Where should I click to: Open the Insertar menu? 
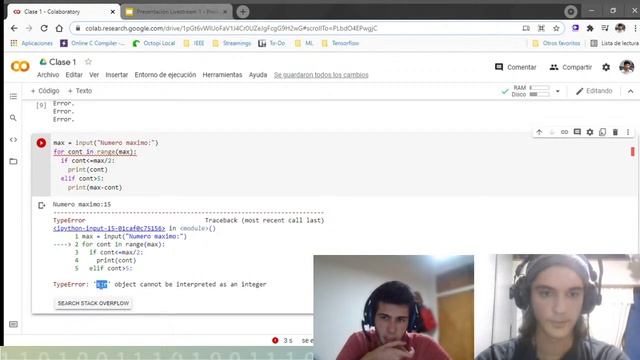coord(117,75)
